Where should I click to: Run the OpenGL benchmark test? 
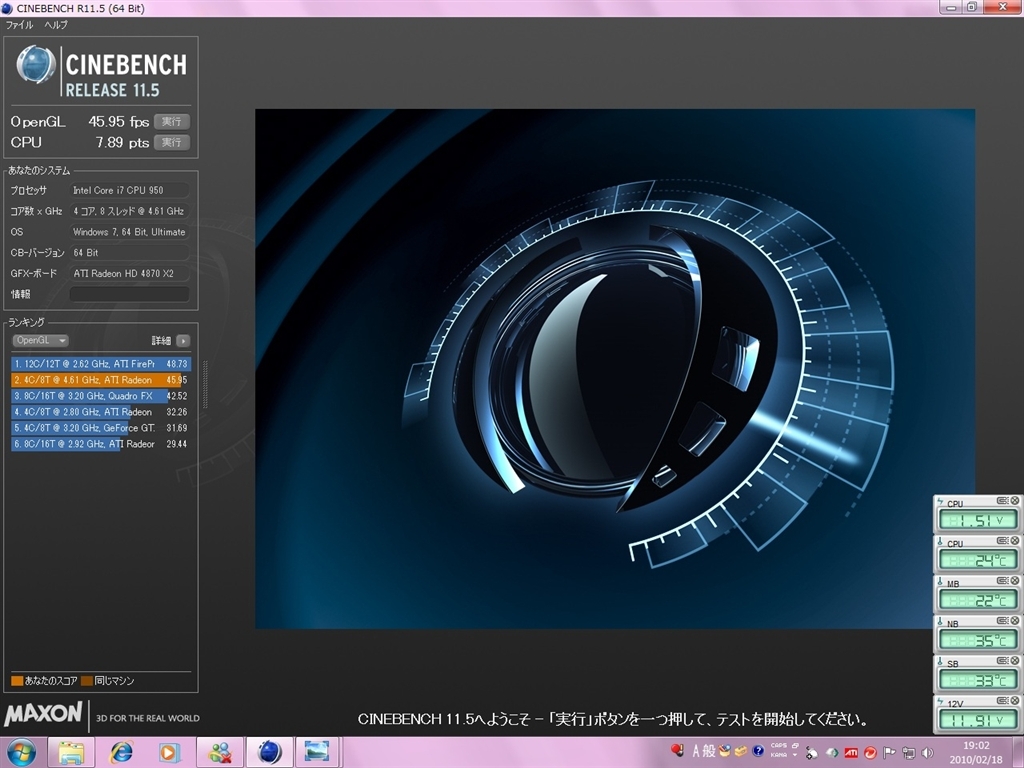click(171, 121)
